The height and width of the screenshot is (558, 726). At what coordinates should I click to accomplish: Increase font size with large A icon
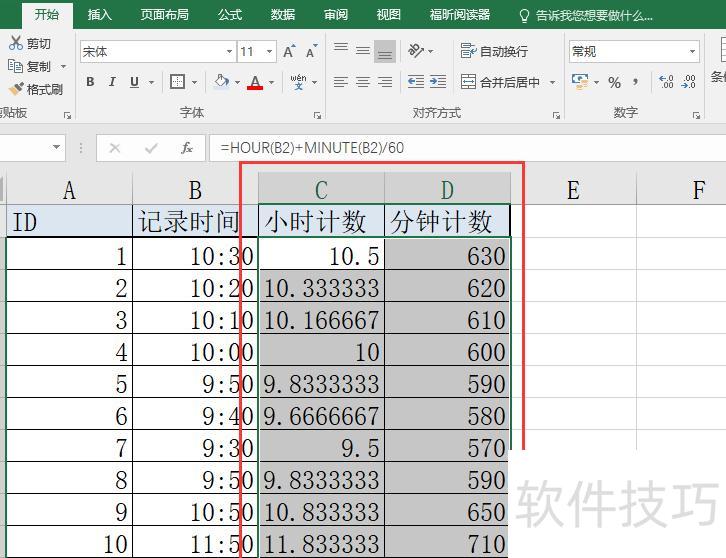tap(289, 51)
